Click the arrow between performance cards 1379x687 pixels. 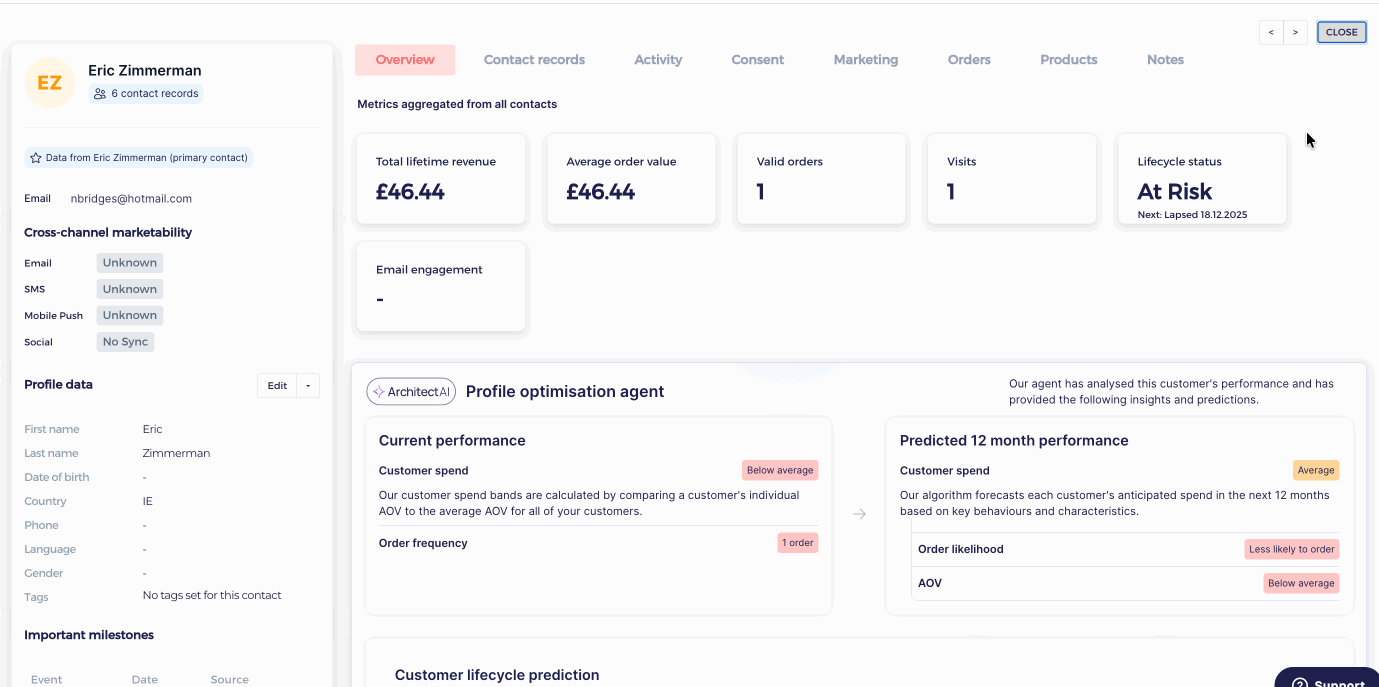pos(859,514)
